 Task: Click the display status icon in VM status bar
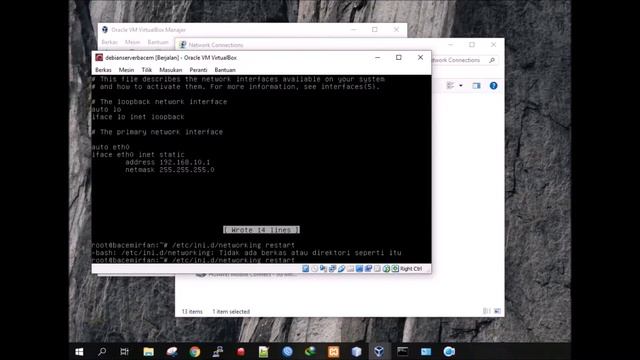point(359,269)
